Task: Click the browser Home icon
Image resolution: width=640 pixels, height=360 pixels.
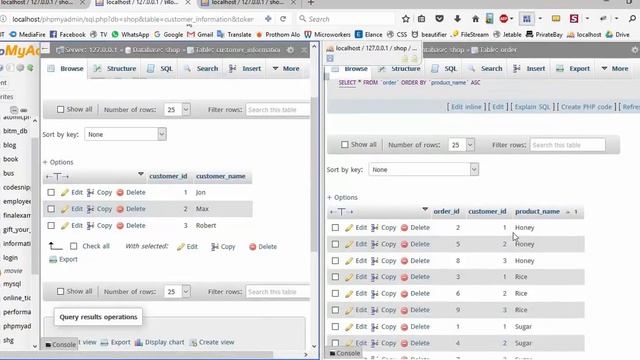Action: click(x=475, y=19)
